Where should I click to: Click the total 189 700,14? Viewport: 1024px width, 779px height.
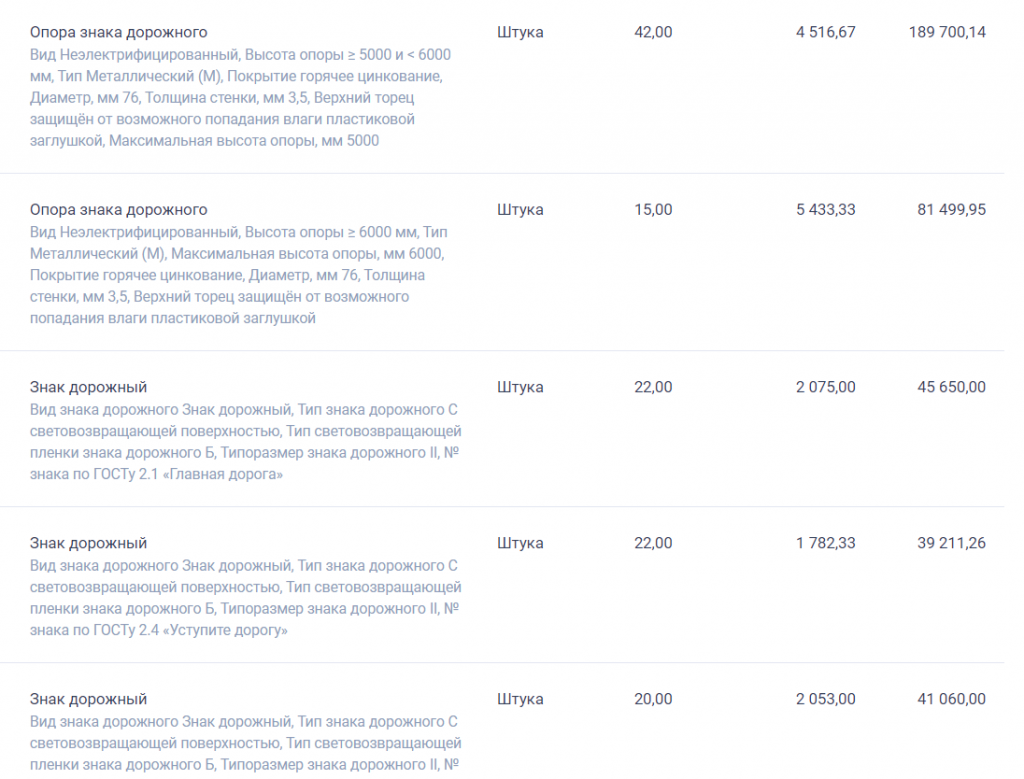947,32
